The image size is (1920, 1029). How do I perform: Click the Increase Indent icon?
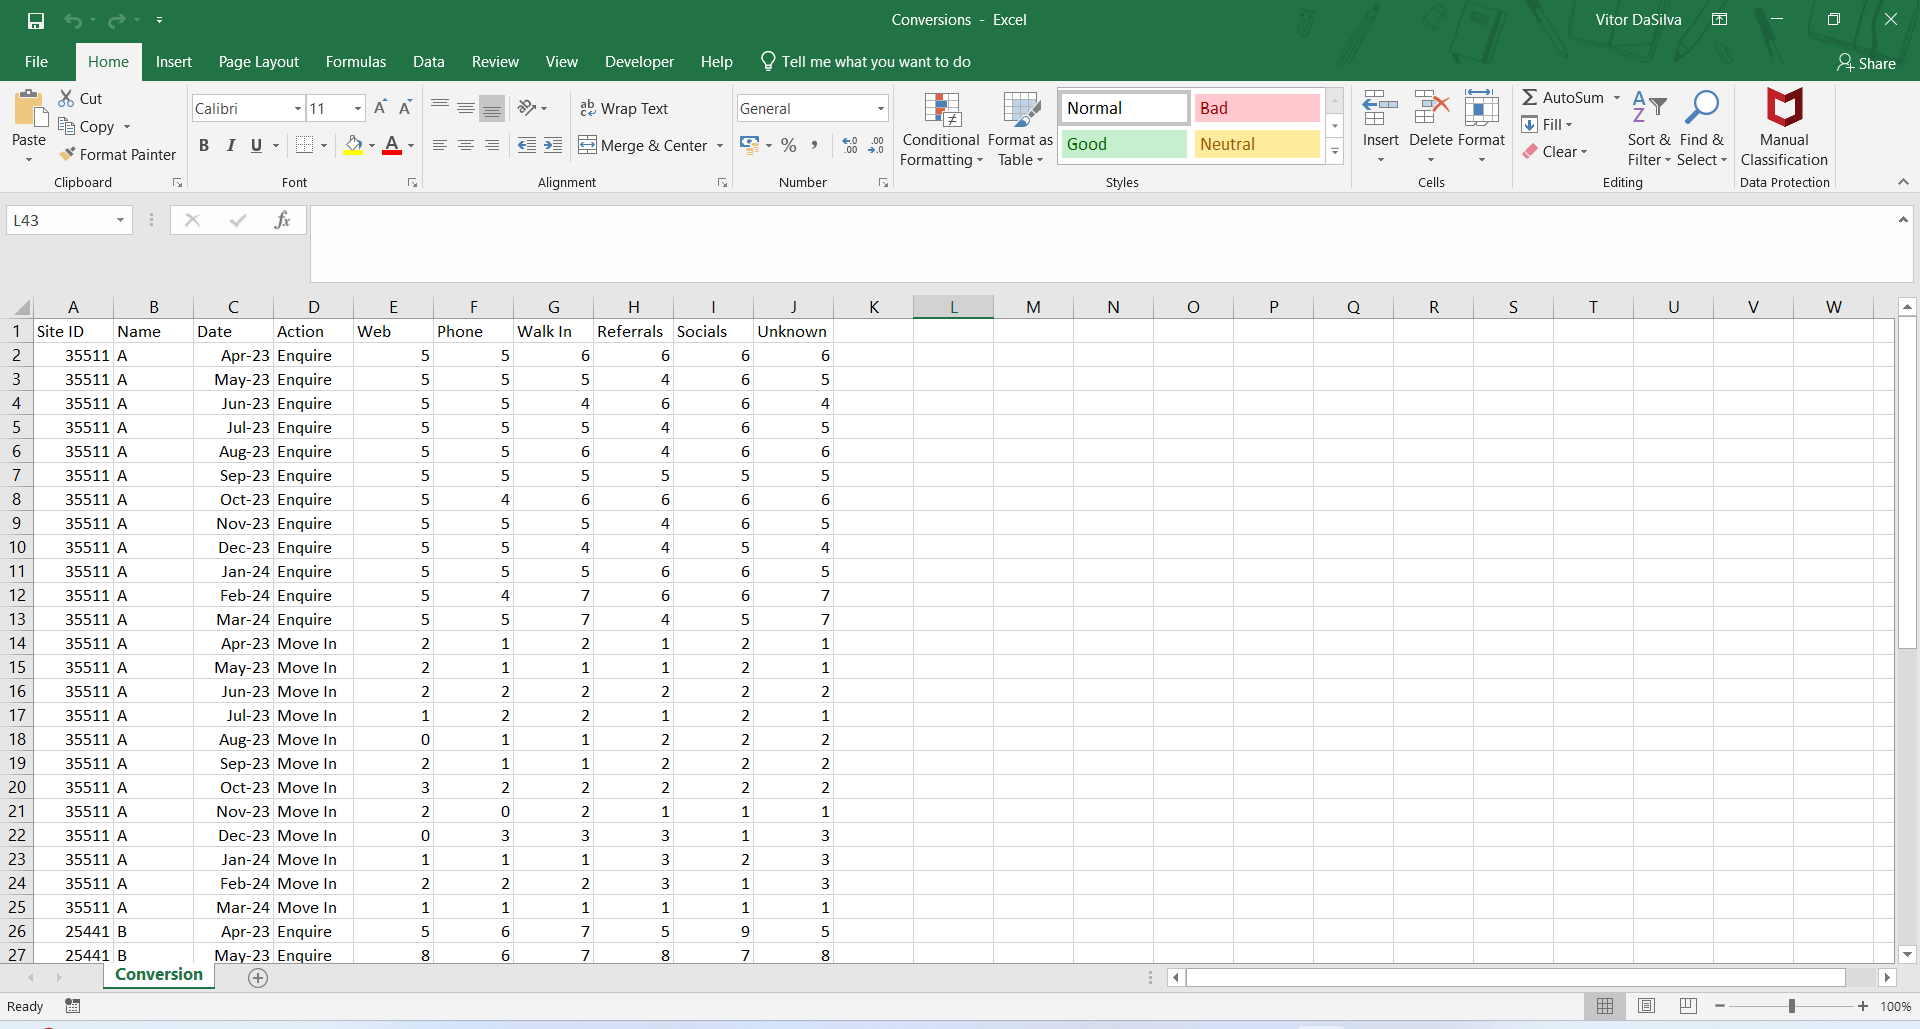(x=553, y=145)
